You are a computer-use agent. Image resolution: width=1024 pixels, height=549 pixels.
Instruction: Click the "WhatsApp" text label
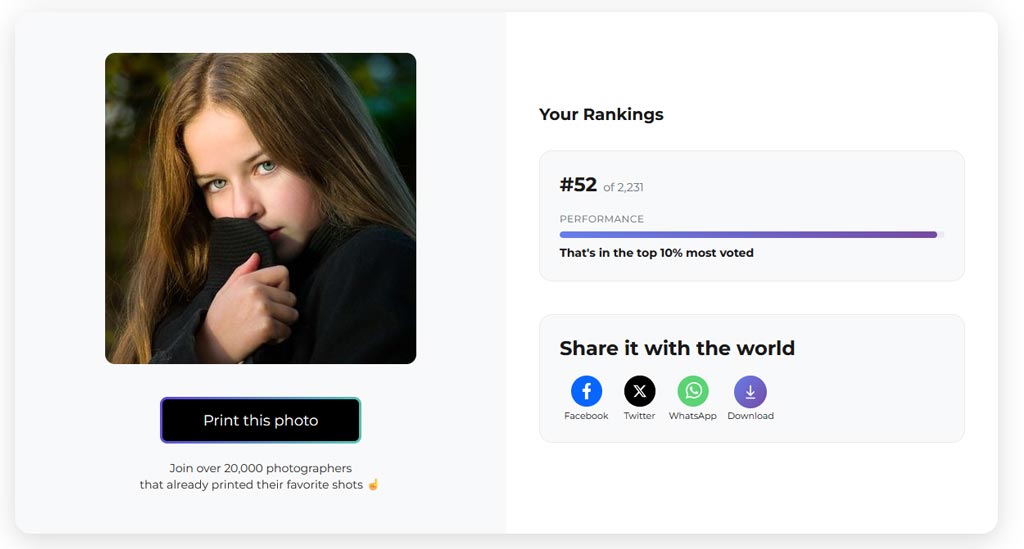pos(693,416)
